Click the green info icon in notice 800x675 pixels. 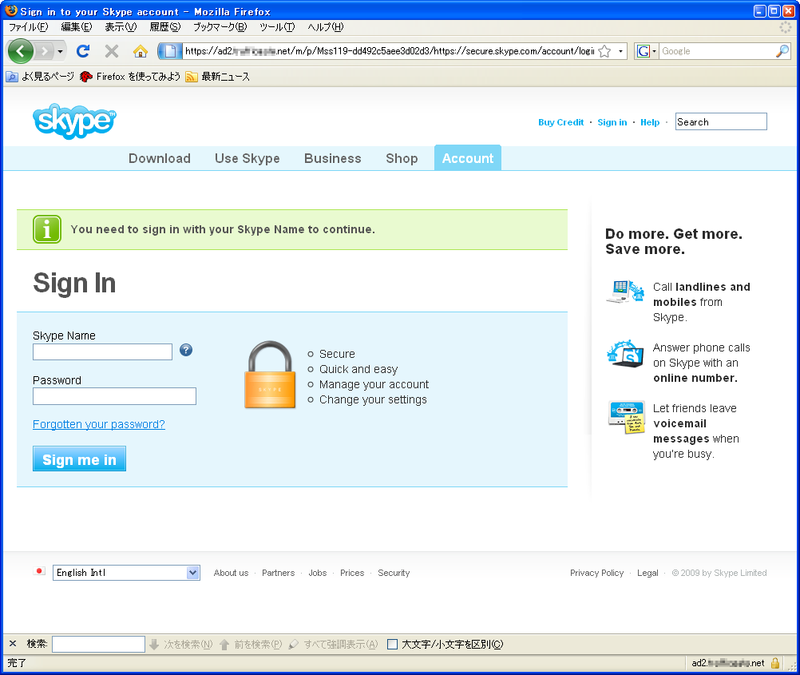(47, 229)
